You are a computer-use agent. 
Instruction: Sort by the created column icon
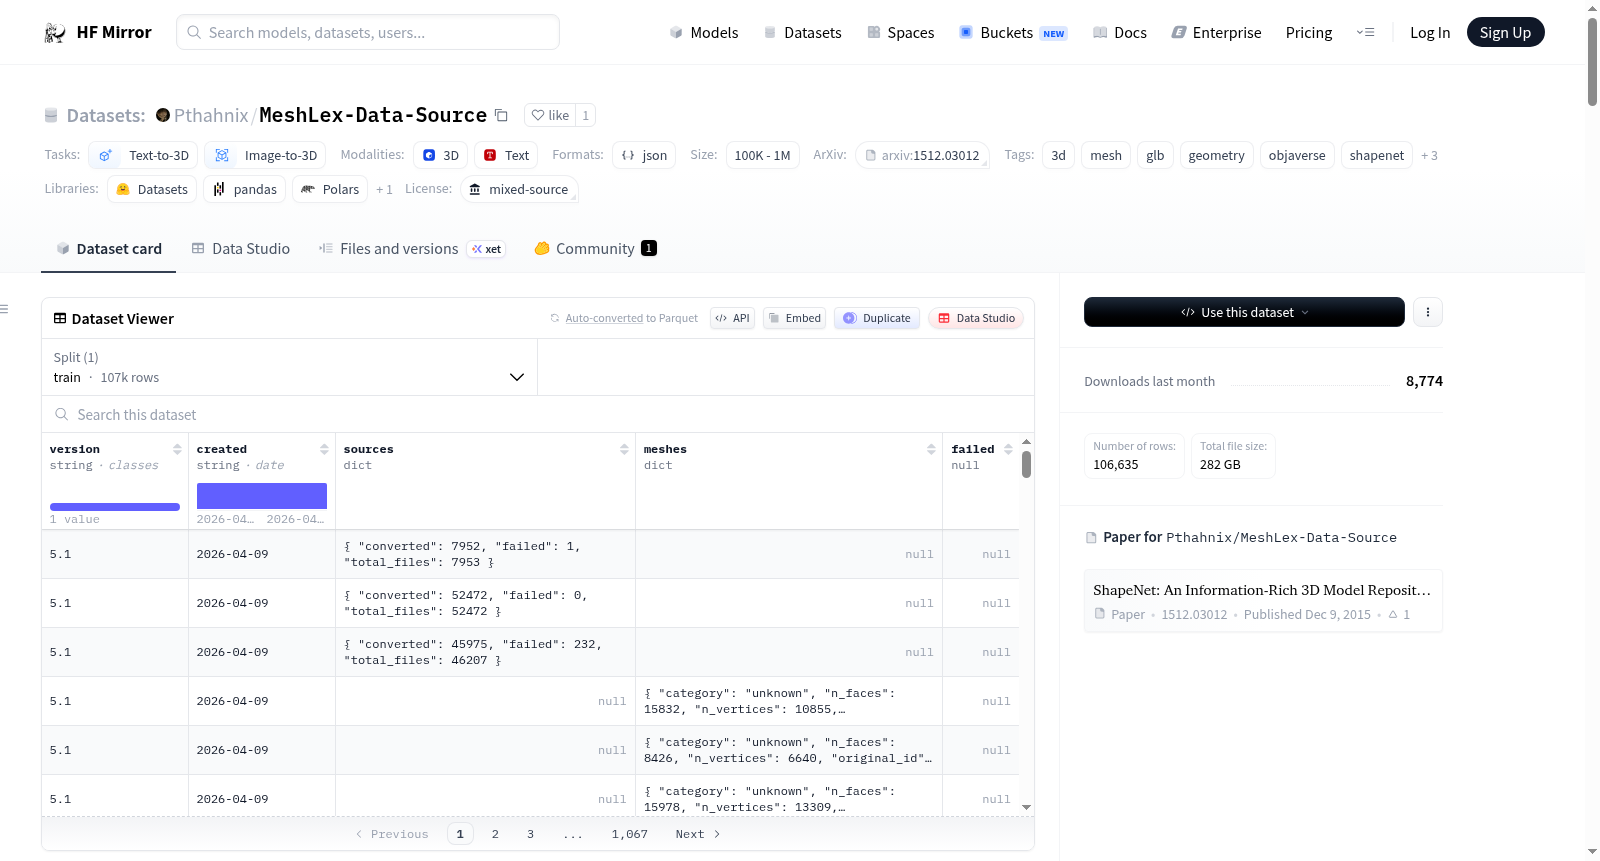(x=324, y=449)
